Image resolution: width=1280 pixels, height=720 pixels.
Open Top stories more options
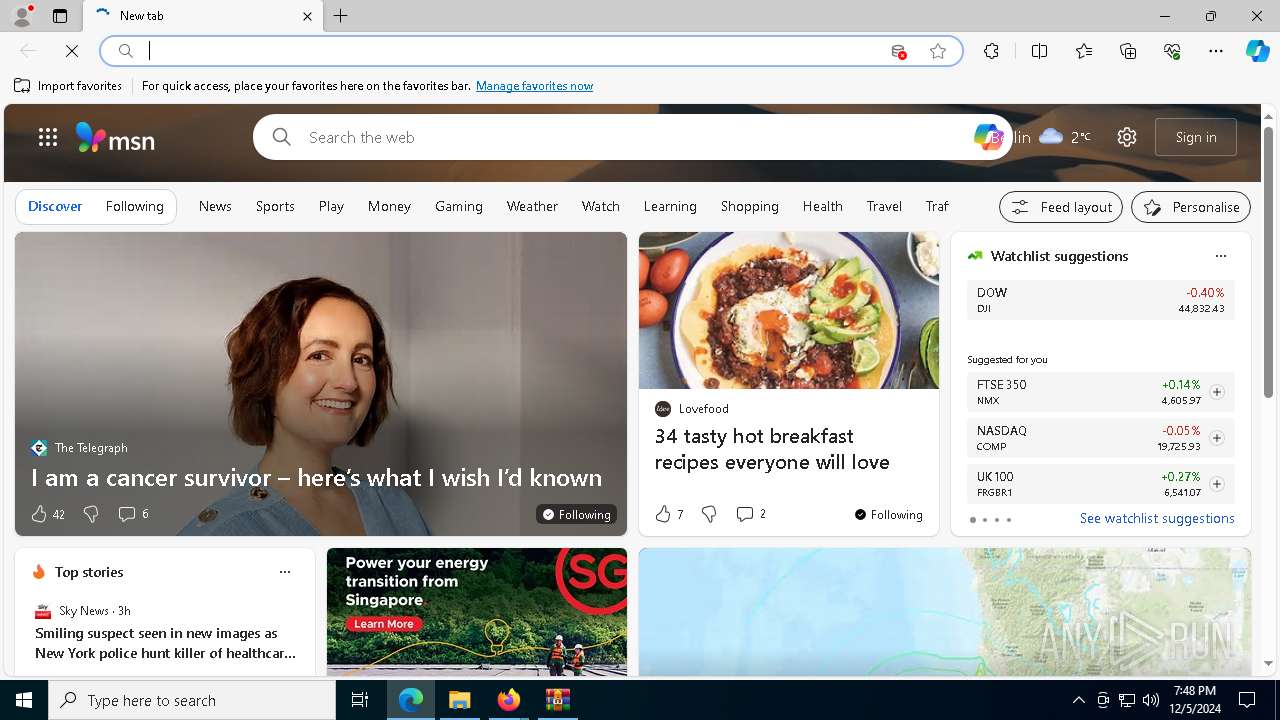click(285, 572)
